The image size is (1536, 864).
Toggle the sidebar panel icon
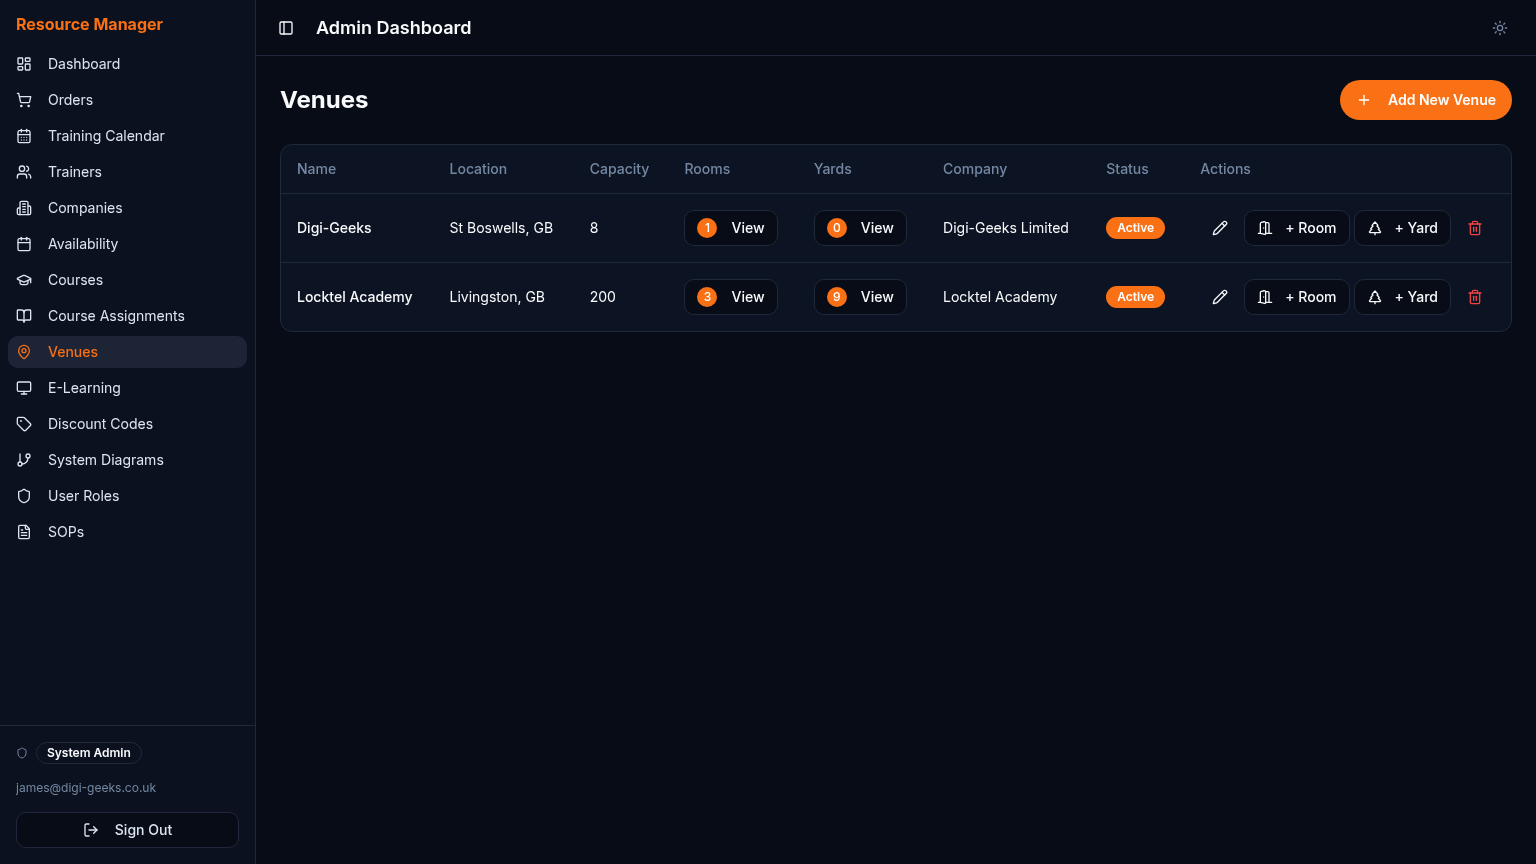[286, 28]
